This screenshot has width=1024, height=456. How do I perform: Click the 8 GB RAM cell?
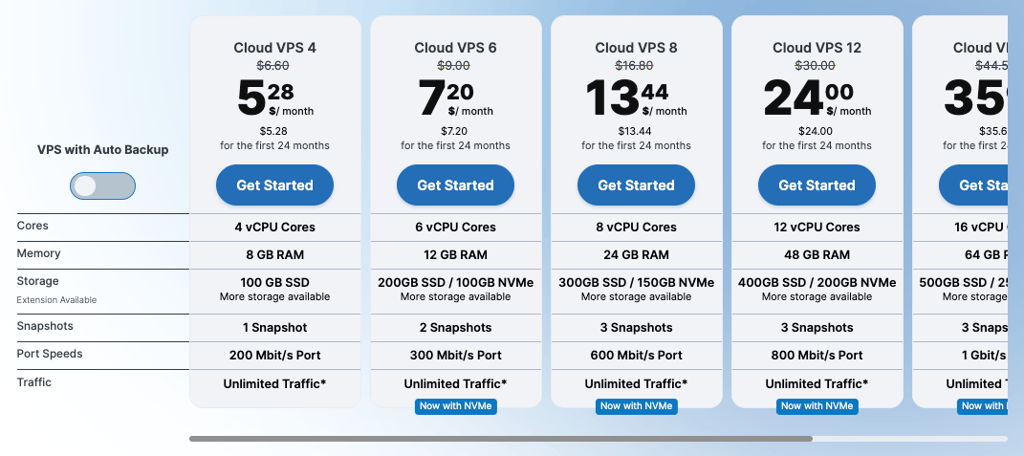275,255
